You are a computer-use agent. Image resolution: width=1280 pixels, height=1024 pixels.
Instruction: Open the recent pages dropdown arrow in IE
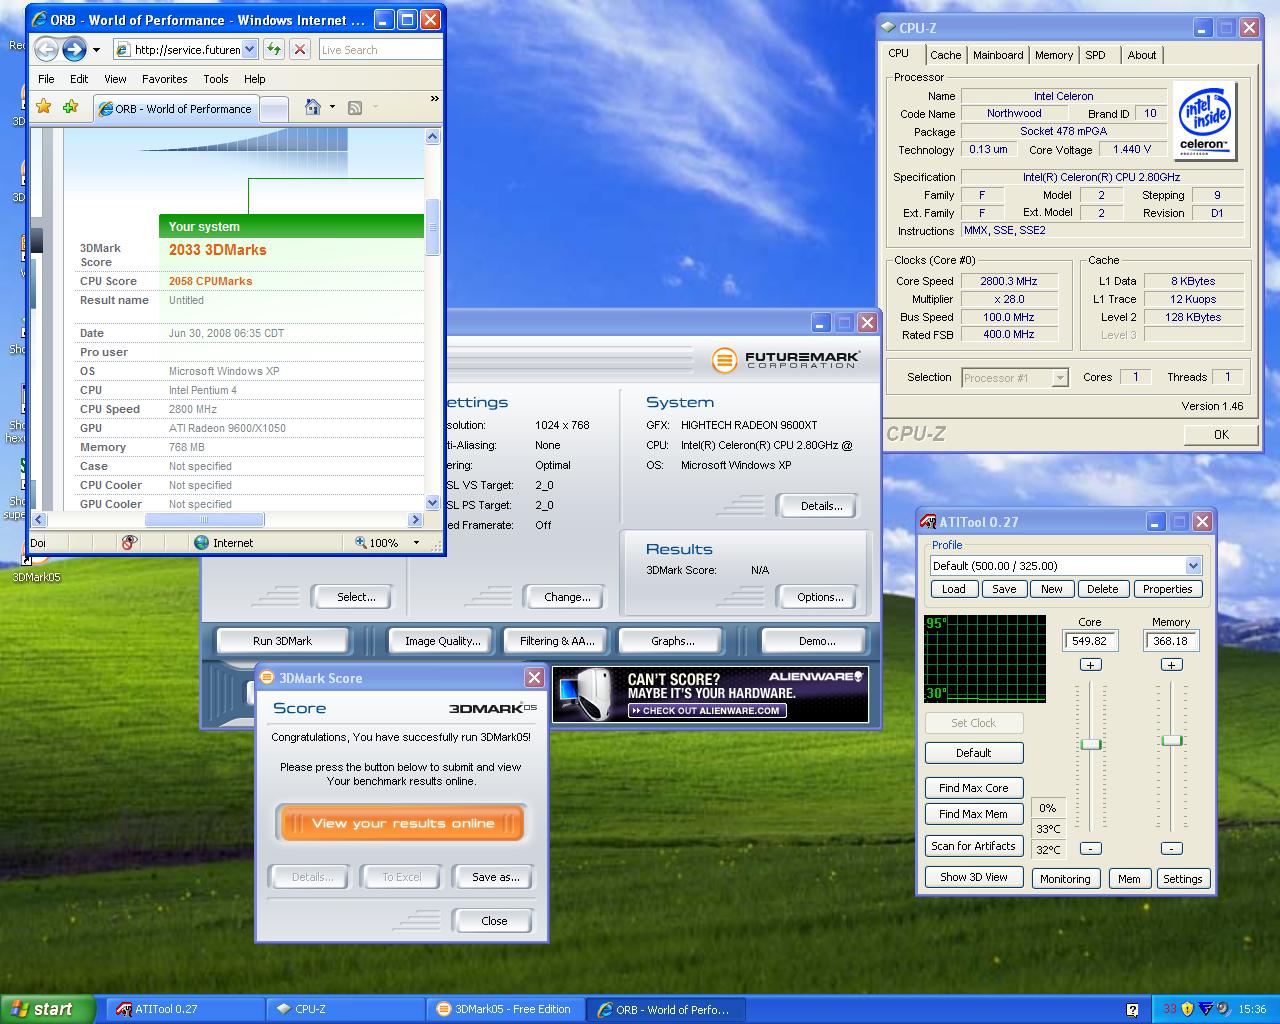[96, 49]
